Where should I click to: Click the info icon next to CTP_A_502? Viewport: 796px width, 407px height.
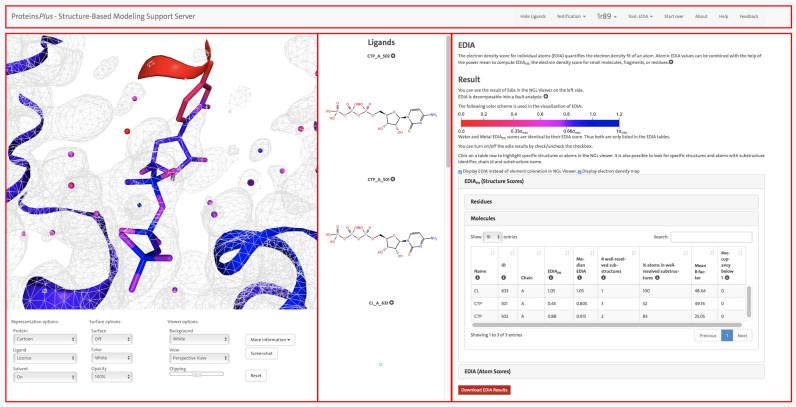click(x=392, y=55)
